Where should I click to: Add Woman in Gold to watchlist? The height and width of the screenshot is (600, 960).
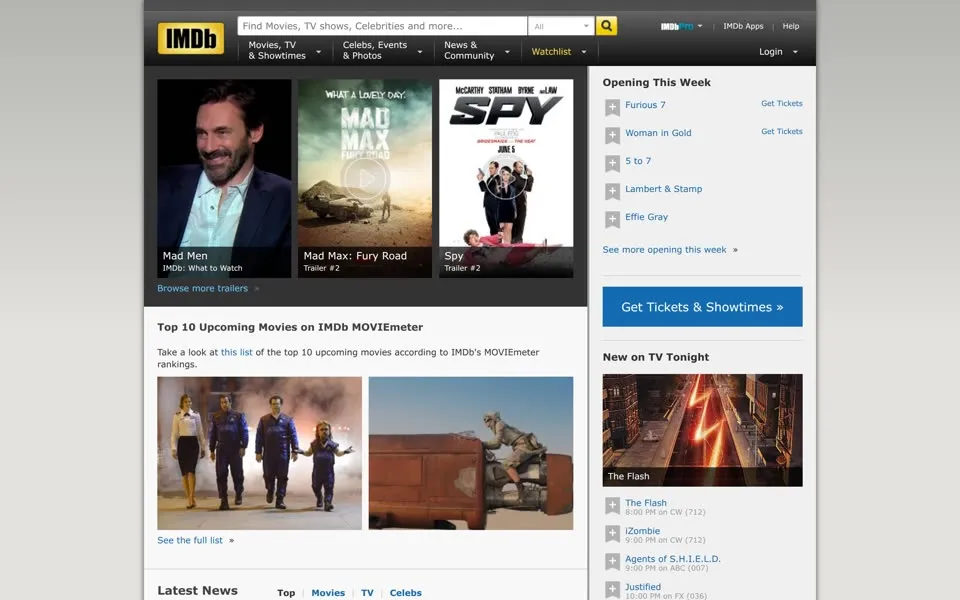point(612,135)
